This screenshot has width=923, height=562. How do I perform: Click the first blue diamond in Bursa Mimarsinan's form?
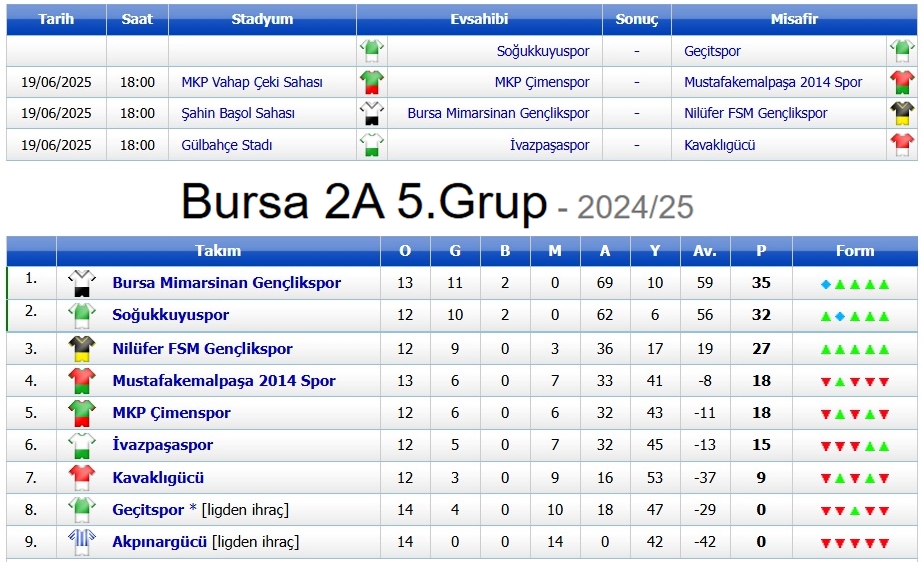click(x=826, y=284)
